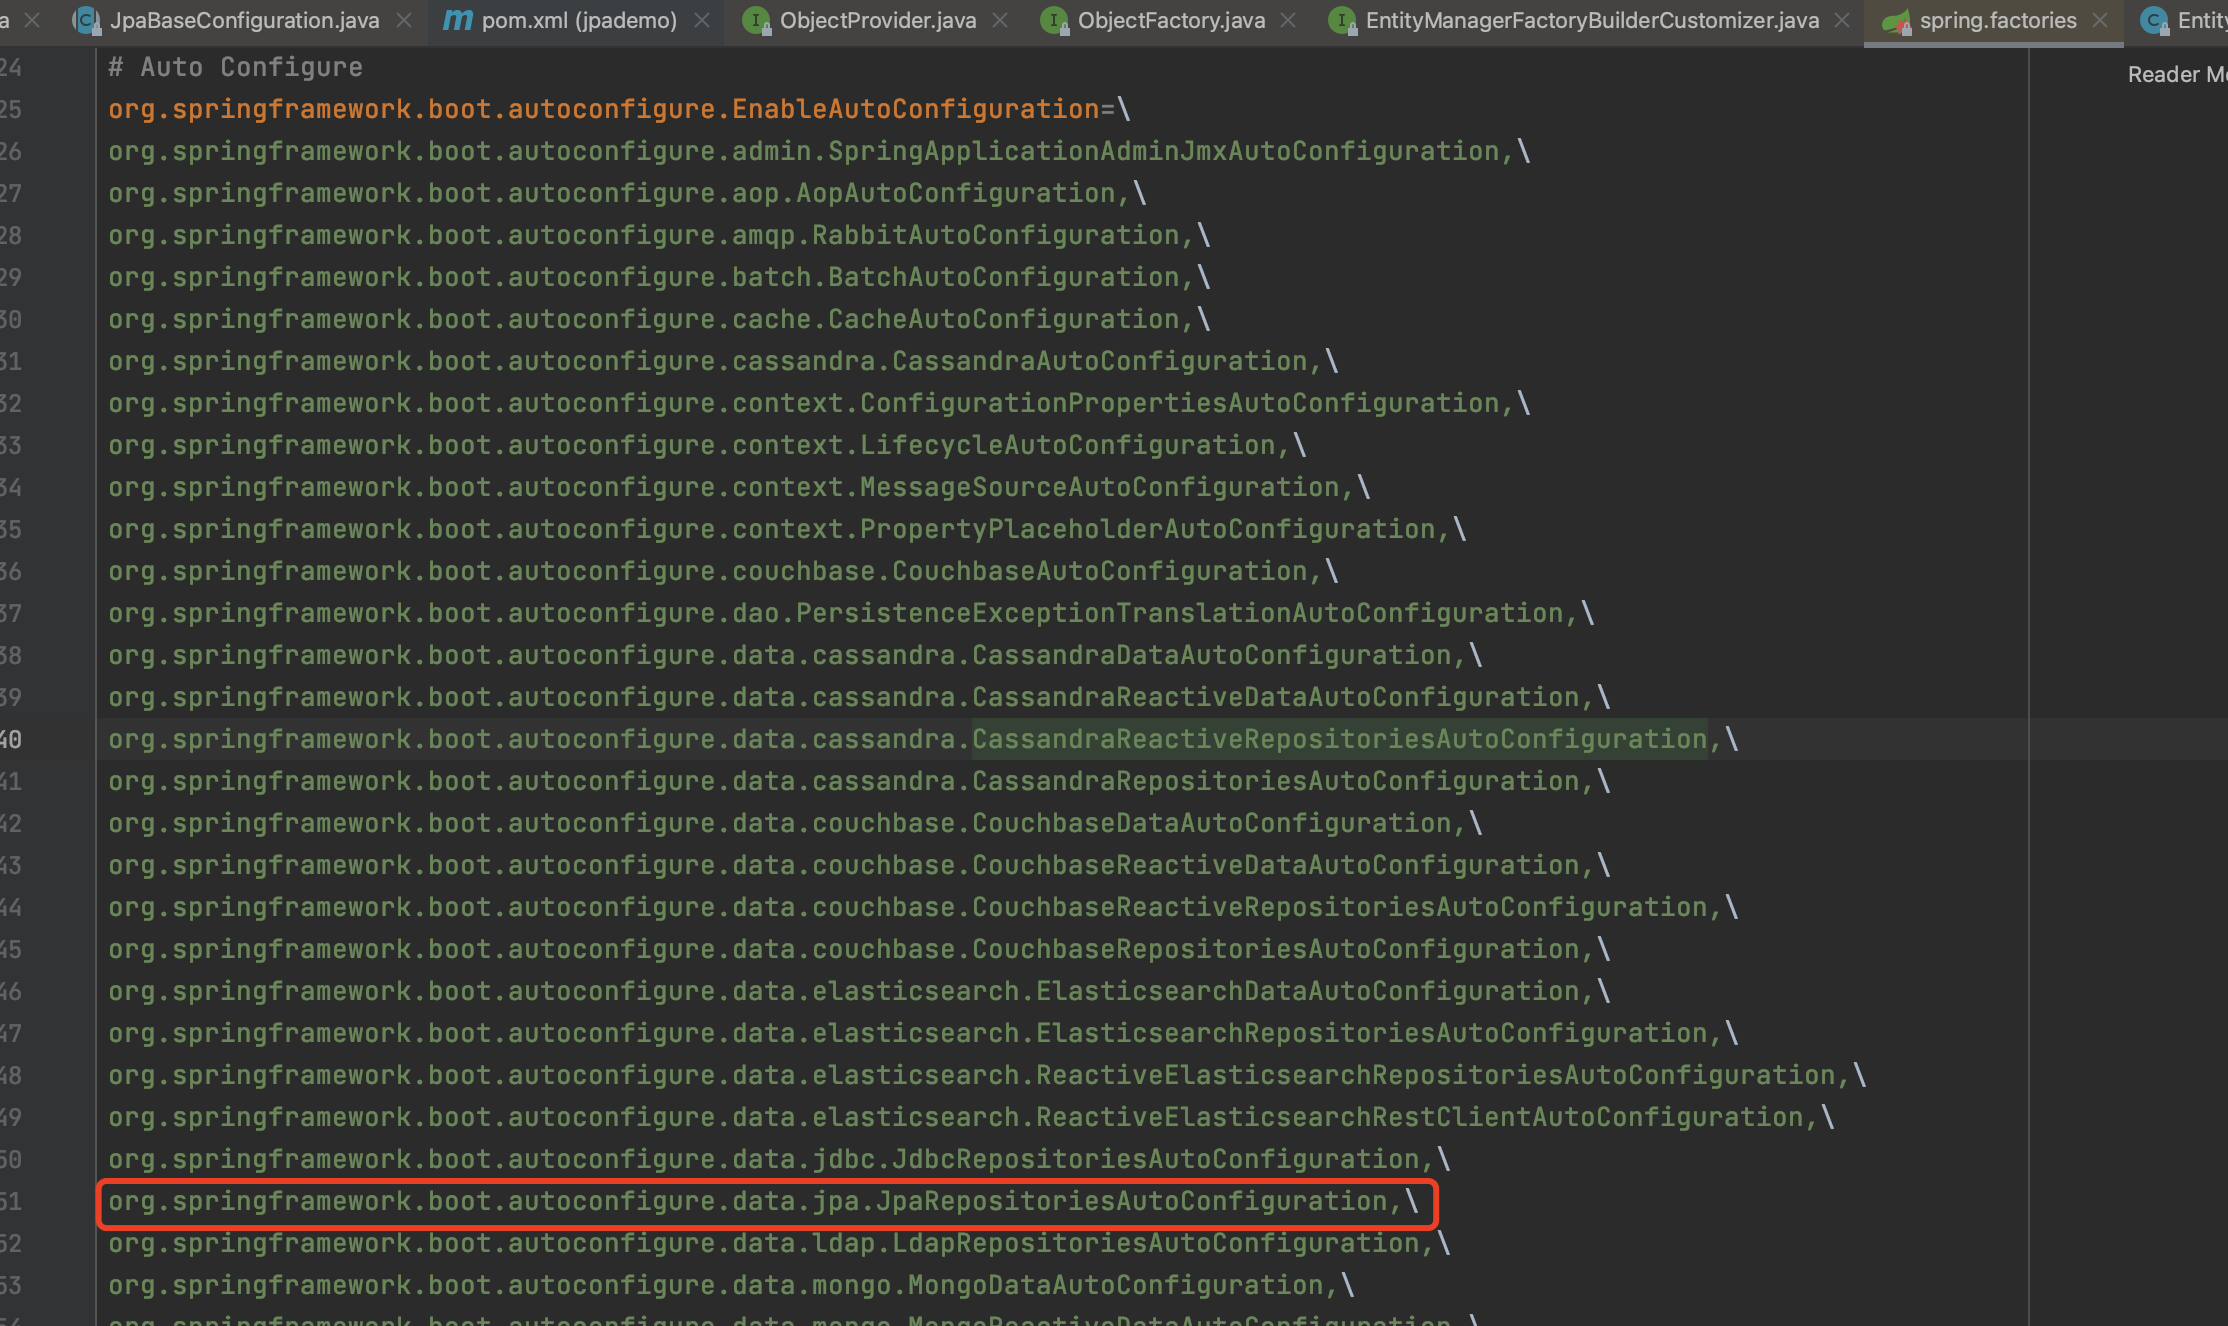The image size is (2228, 1326).
Task: Click the RabbitAutoConfiguration line
Action: [x=659, y=235]
